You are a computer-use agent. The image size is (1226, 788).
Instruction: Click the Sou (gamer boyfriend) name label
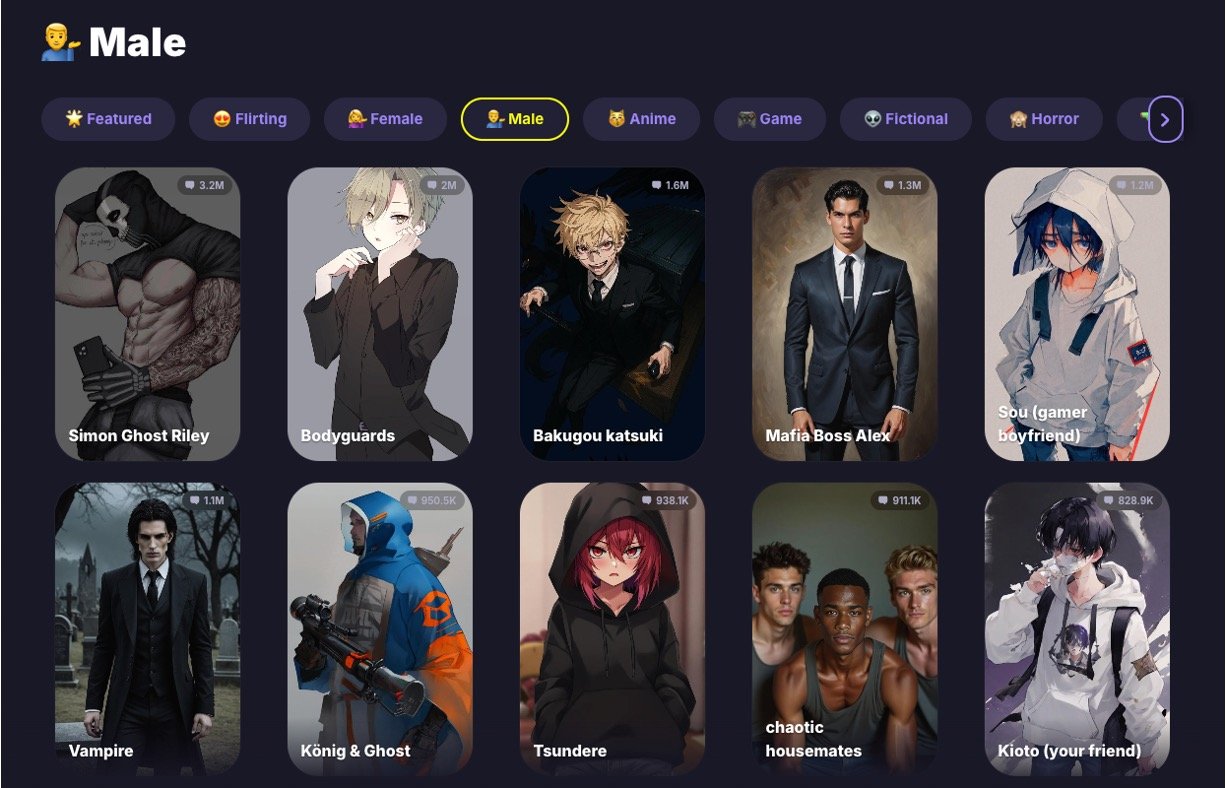pyautogui.click(x=1043, y=424)
